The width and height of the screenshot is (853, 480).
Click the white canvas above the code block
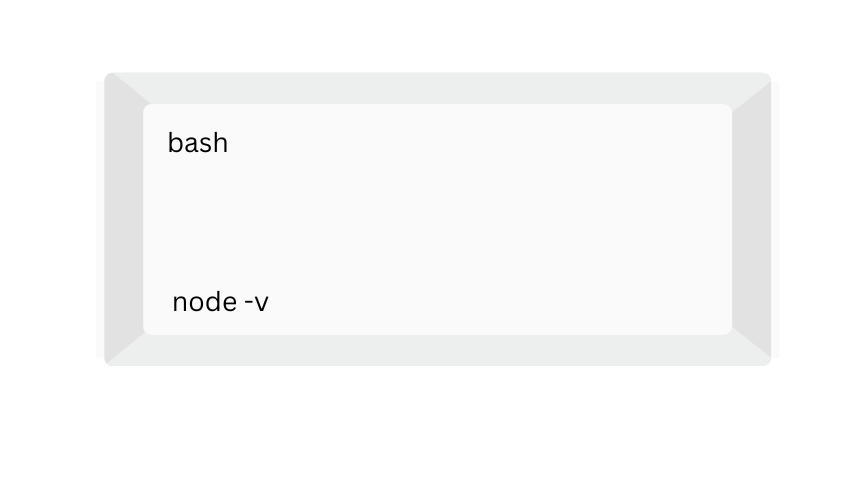coord(438,35)
